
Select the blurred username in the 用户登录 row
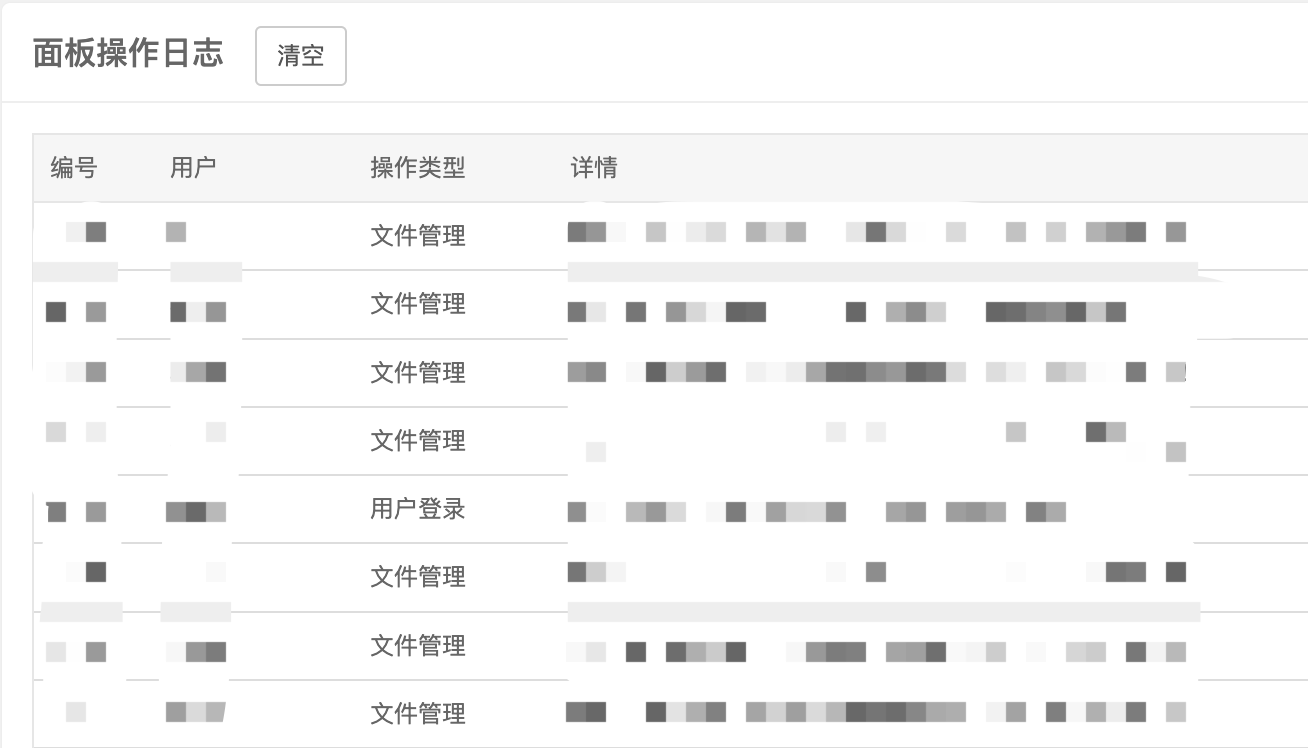coord(196,512)
